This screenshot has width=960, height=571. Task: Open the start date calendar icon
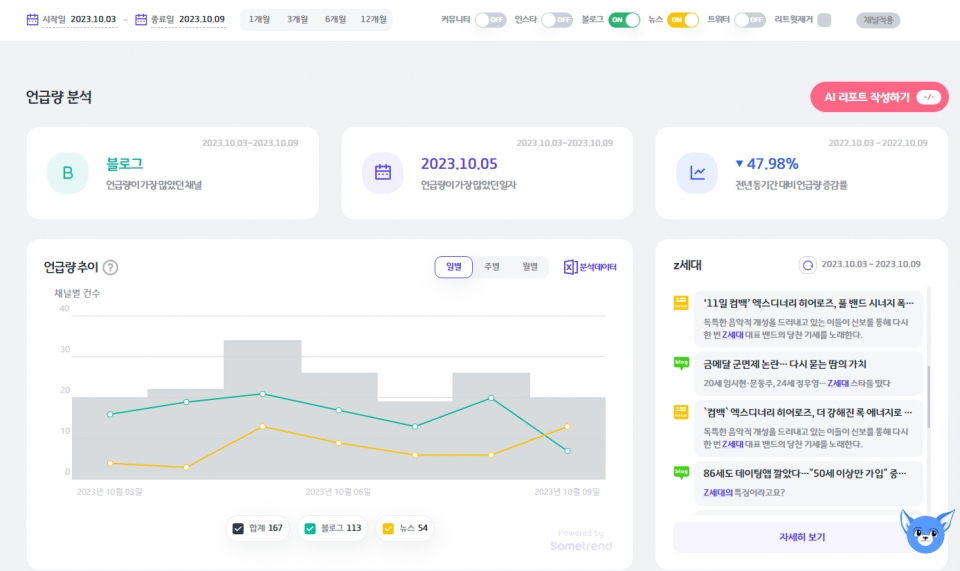(x=32, y=20)
